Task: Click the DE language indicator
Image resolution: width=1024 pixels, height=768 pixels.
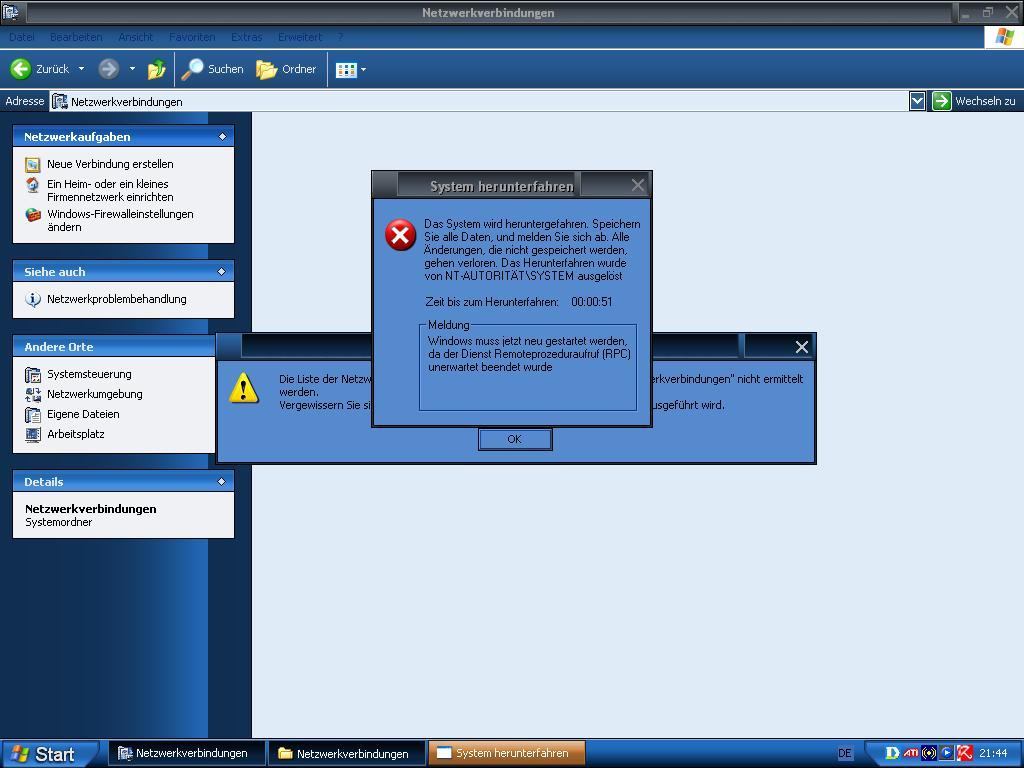Action: [844, 754]
